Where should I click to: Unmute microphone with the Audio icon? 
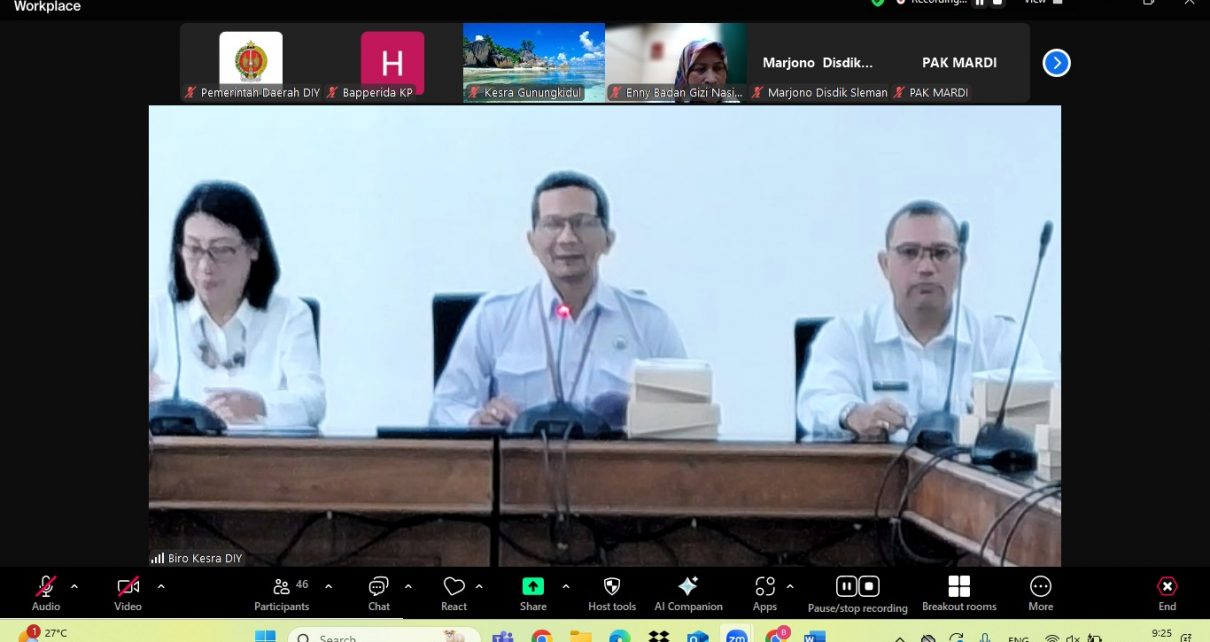(x=46, y=587)
